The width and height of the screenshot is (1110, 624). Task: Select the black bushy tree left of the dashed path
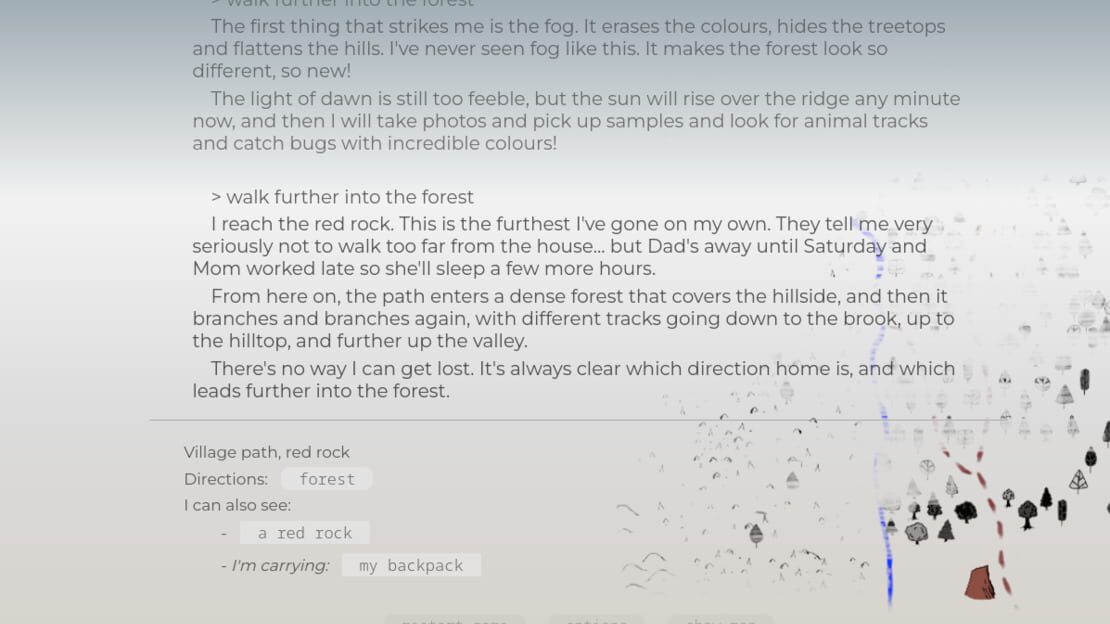(966, 511)
